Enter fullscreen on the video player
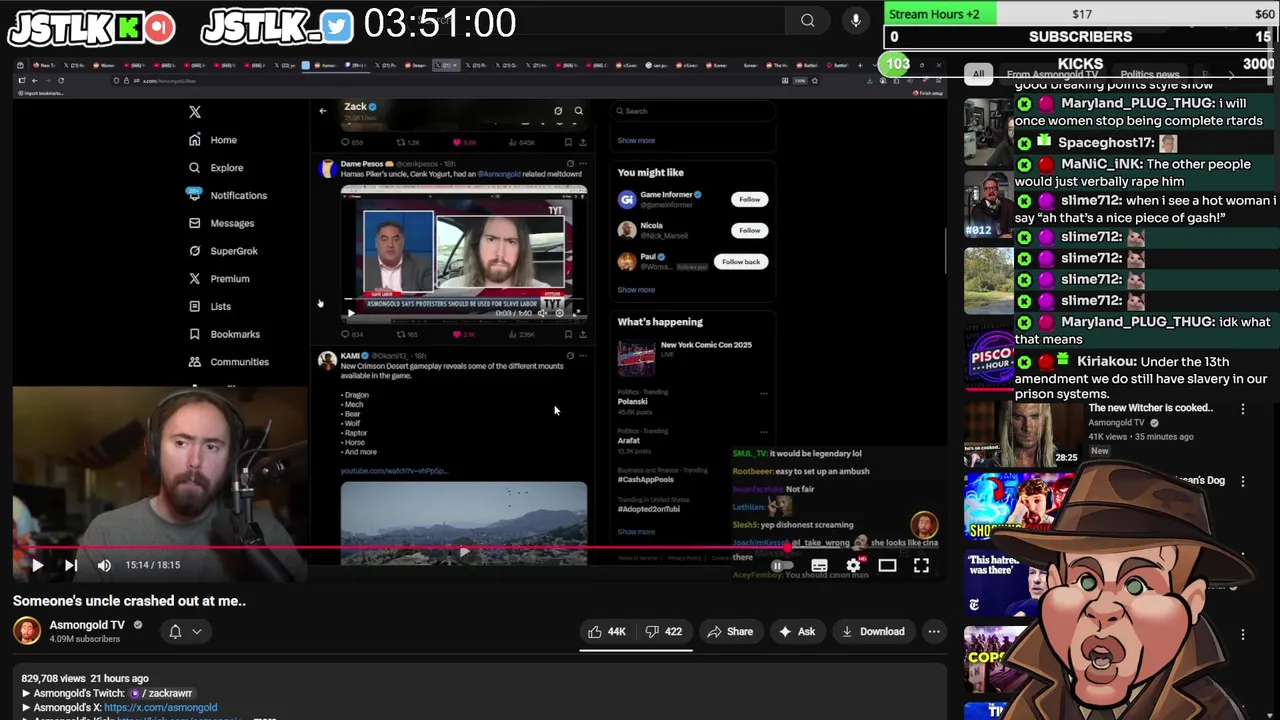 [921, 566]
